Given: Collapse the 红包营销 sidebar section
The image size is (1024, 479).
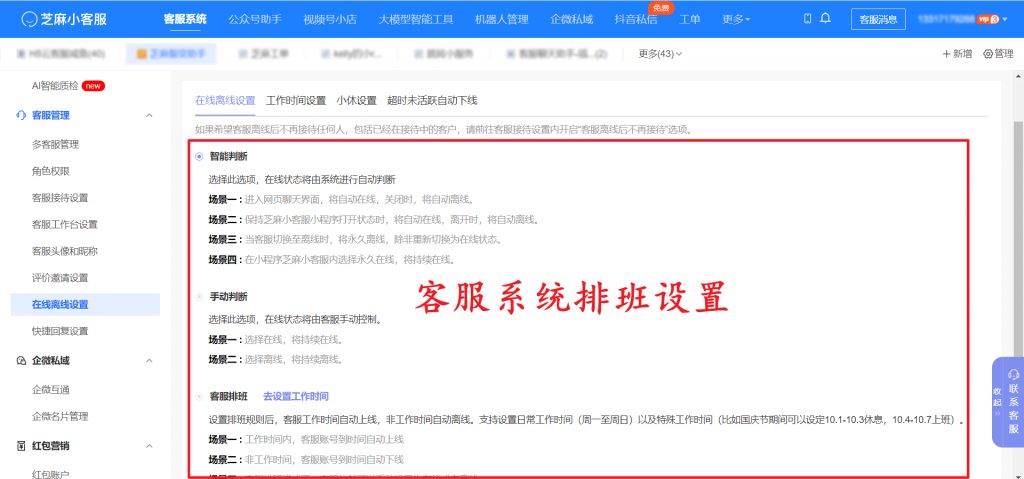Looking at the screenshot, I should [149, 446].
